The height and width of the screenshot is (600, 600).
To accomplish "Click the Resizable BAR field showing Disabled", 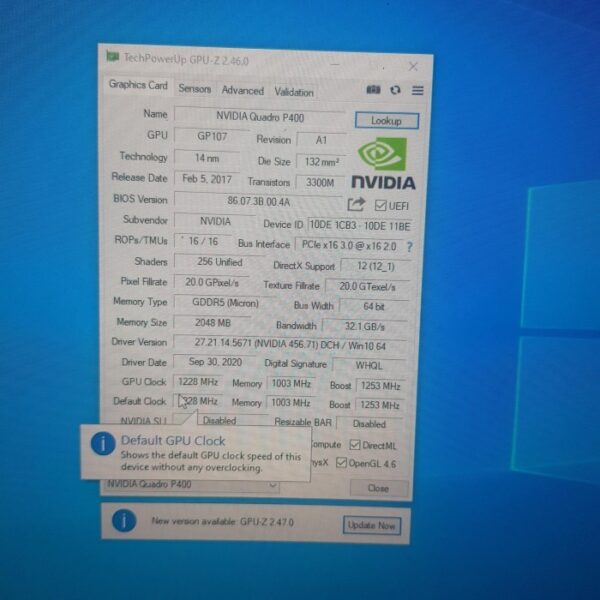I will point(369,424).
